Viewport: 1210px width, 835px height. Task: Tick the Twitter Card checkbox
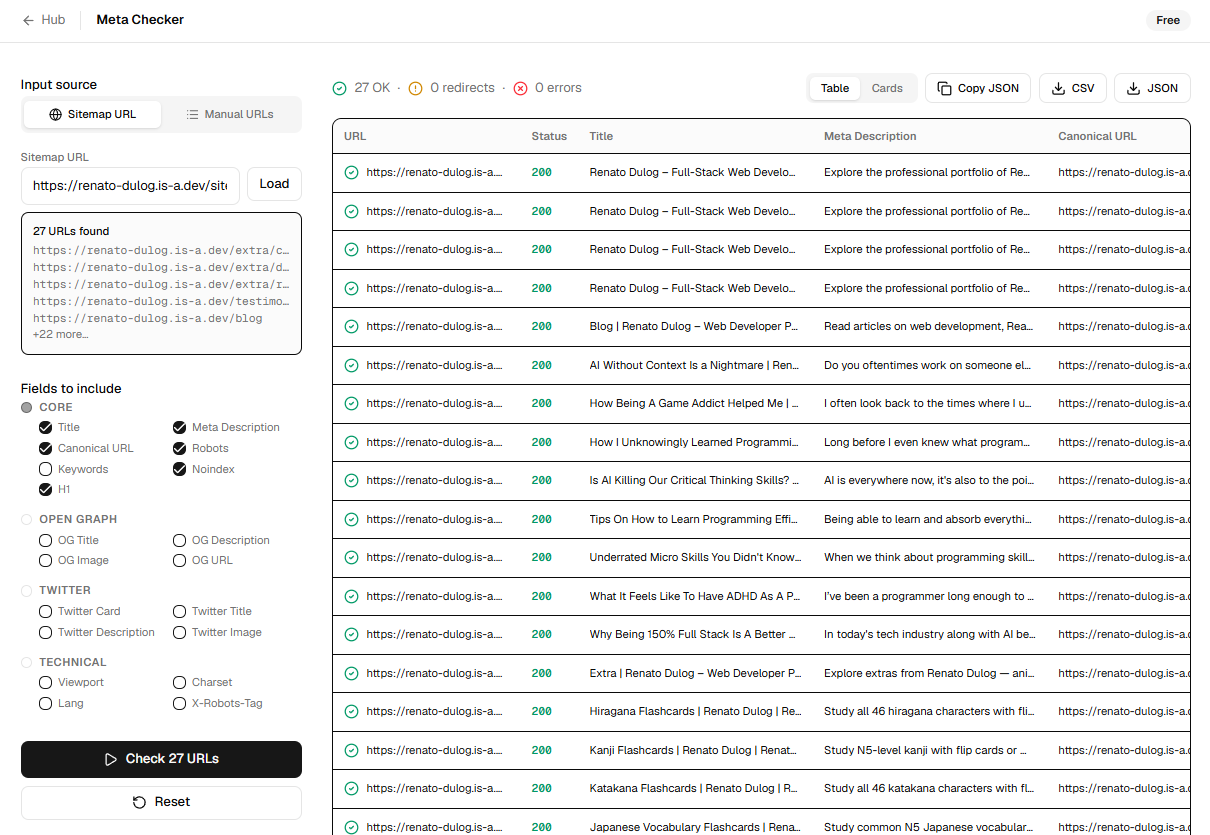tap(45, 611)
